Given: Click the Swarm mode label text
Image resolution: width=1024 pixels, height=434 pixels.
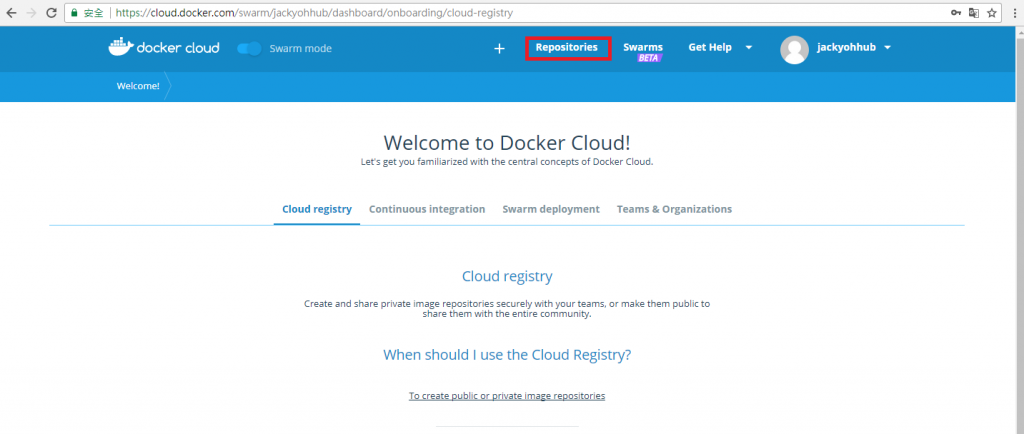Looking at the screenshot, I should (x=300, y=48).
